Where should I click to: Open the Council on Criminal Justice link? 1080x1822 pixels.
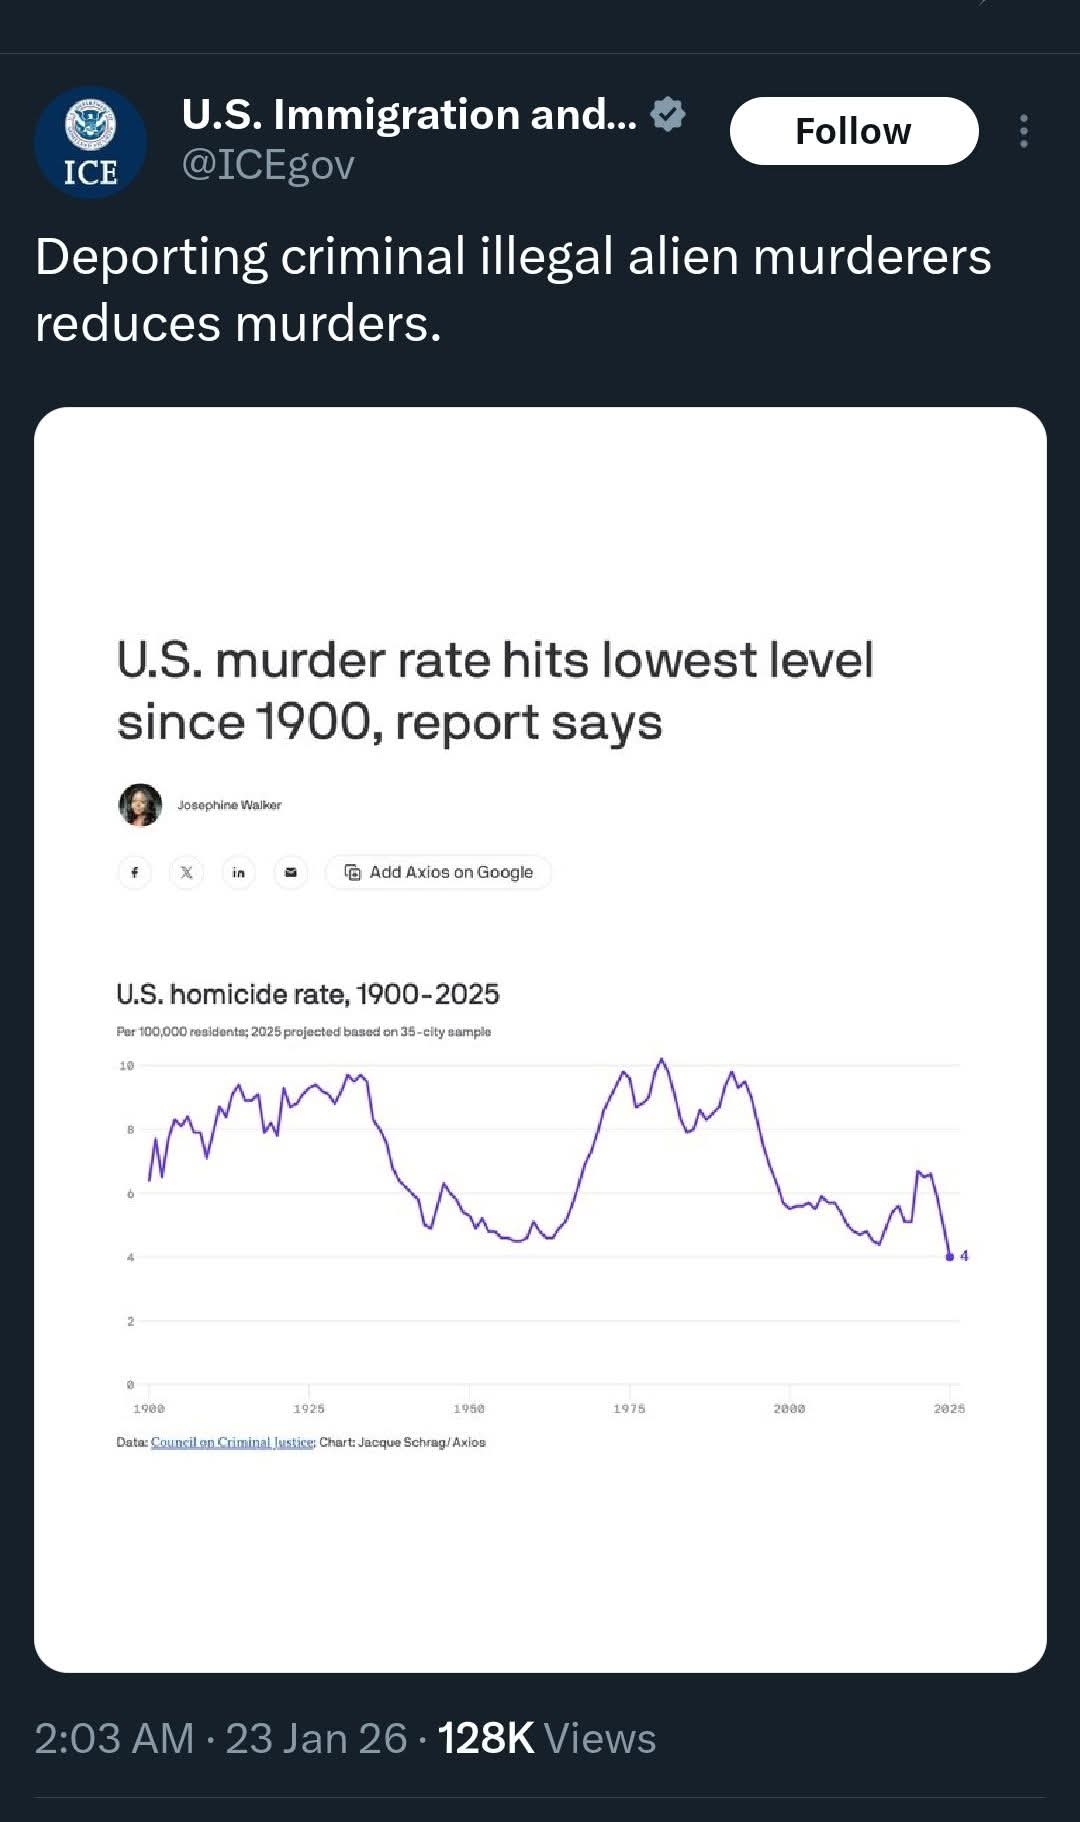point(233,1442)
